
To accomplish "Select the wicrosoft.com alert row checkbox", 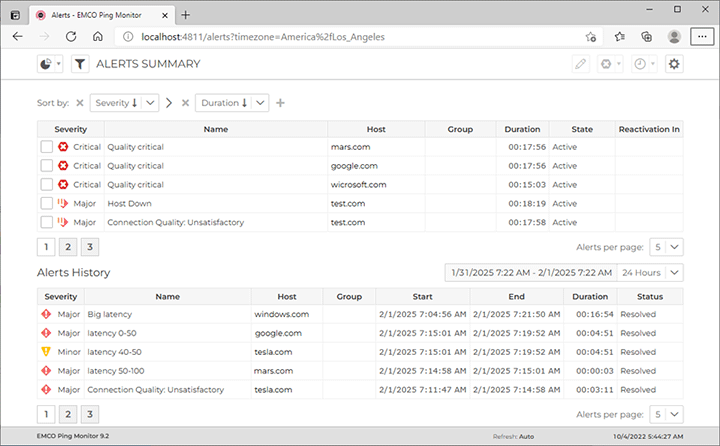I will tap(47, 184).
